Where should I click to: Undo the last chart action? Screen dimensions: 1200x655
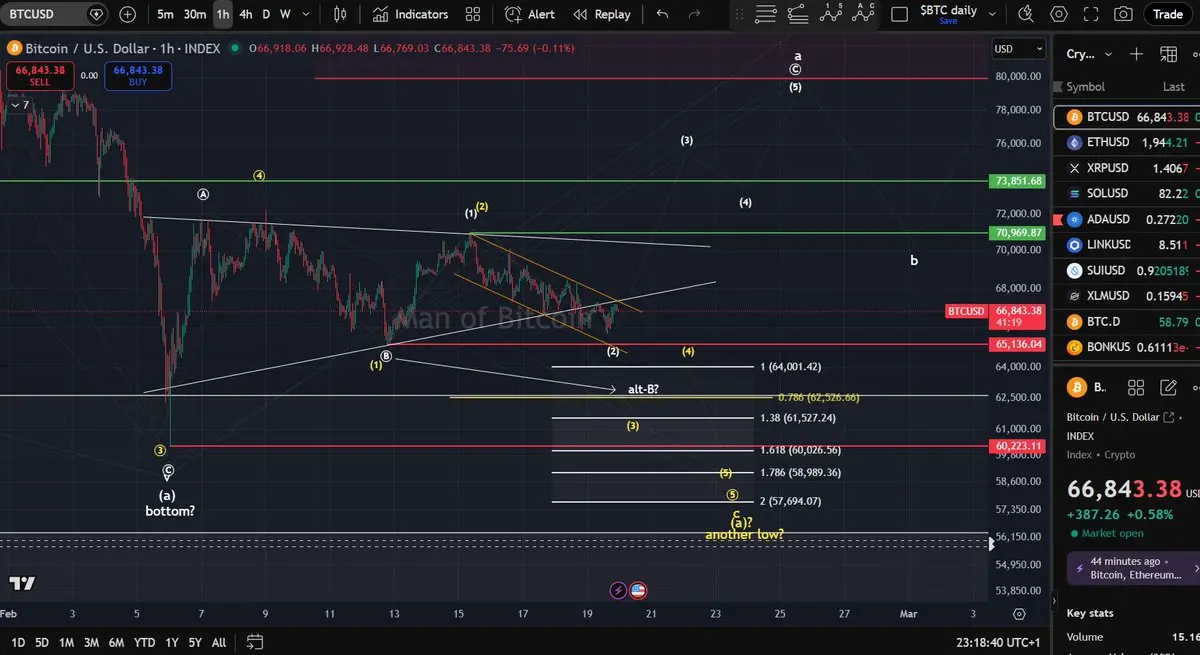[662, 14]
